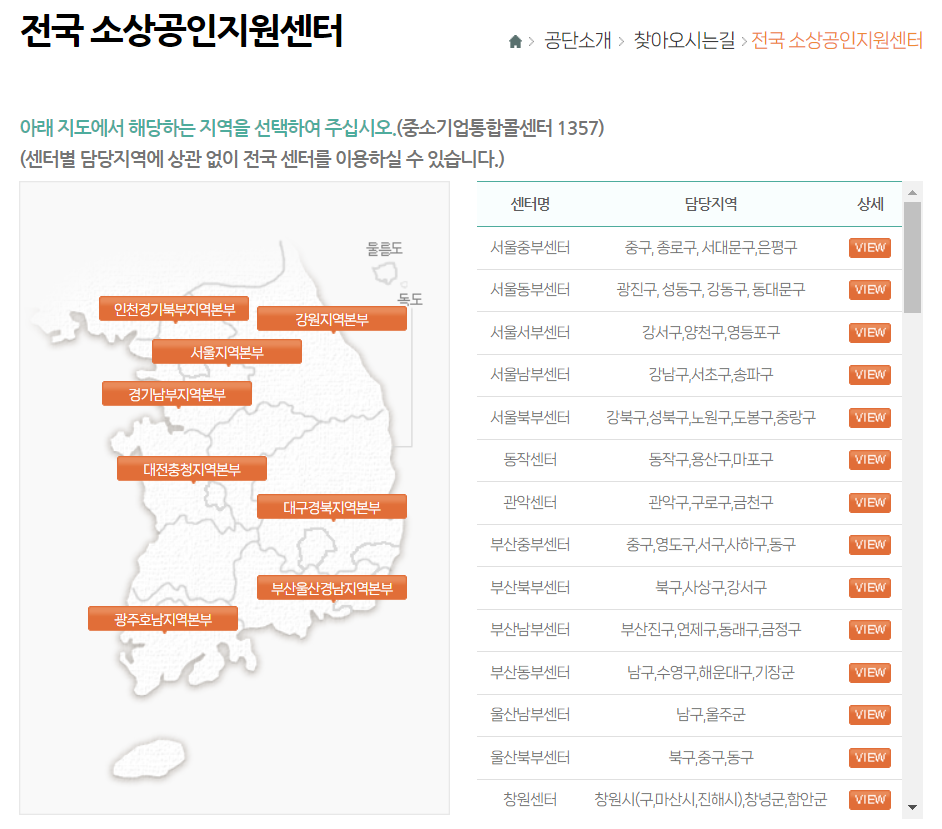The image size is (942, 829).
Task: Select 경기남부지역본부 on the map
Action: (177, 394)
